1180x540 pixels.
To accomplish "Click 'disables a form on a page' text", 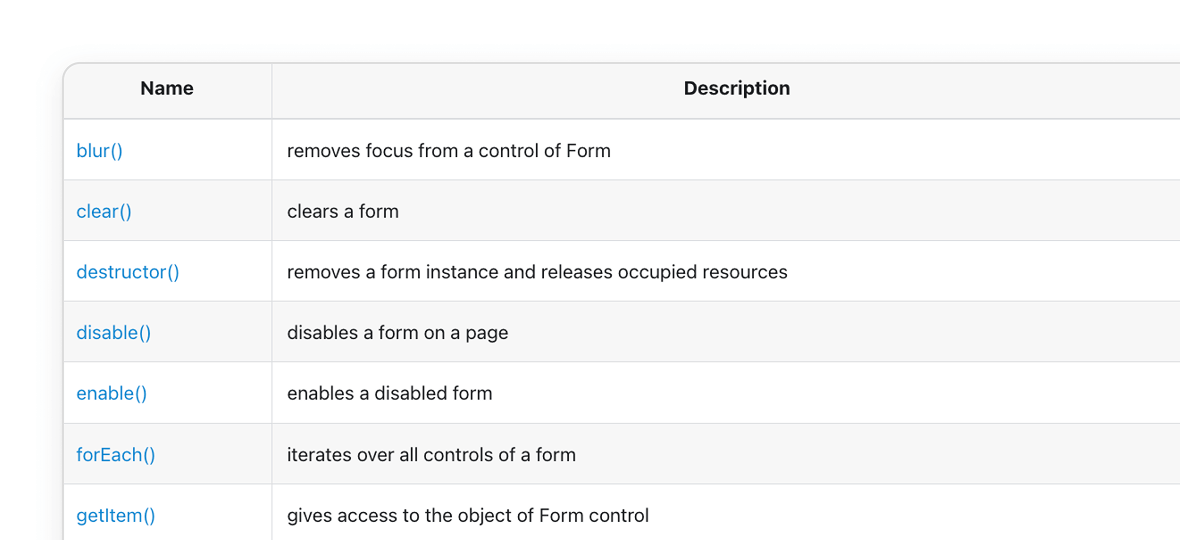I will tap(397, 333).
